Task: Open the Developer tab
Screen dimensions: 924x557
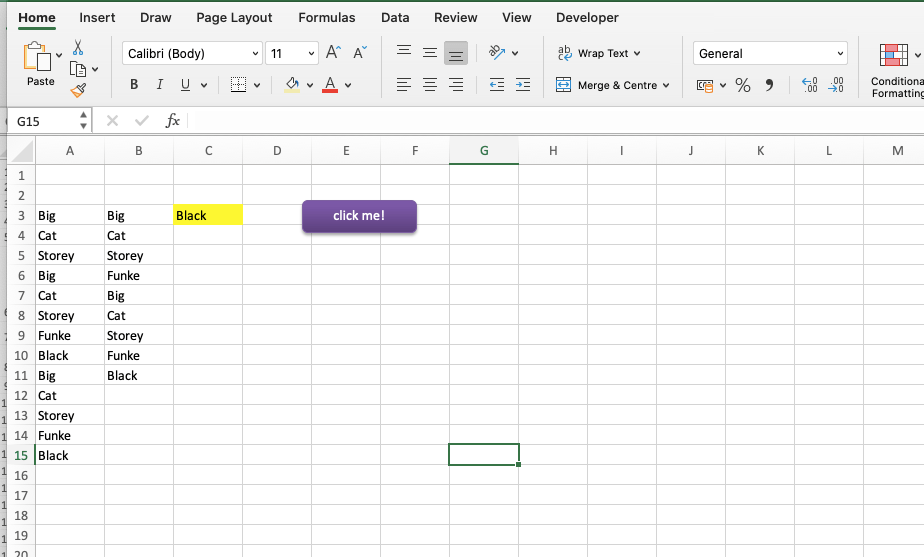Action: 587,18
